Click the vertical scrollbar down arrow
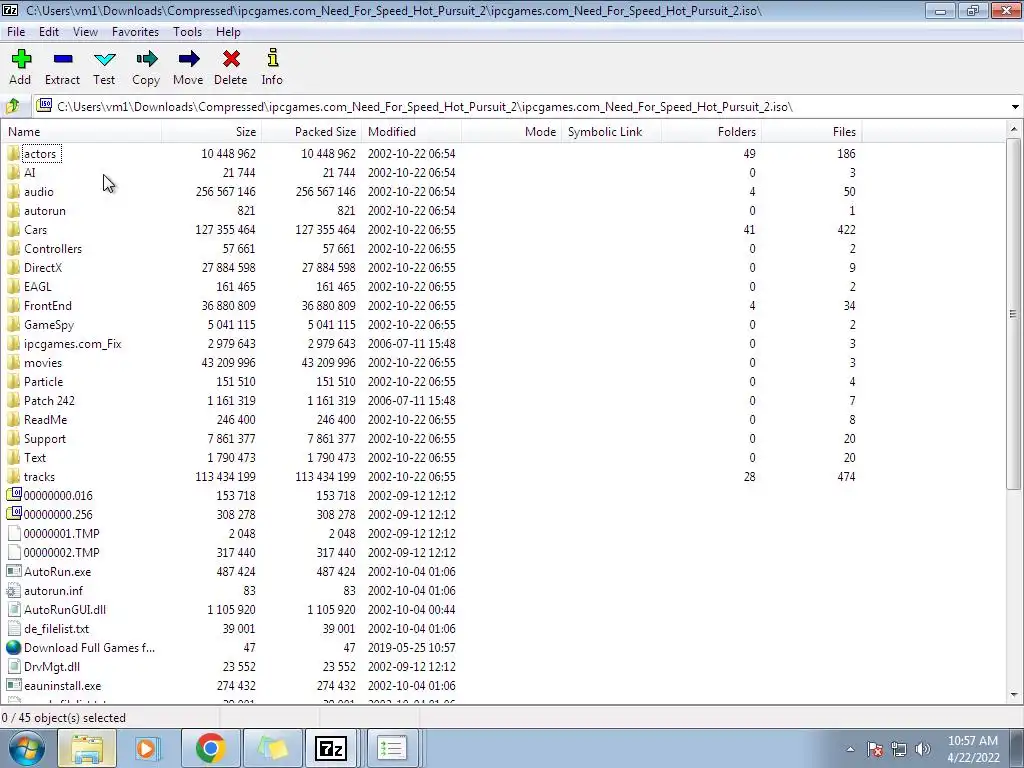The image size is (1024, 768). point(1014,695)
